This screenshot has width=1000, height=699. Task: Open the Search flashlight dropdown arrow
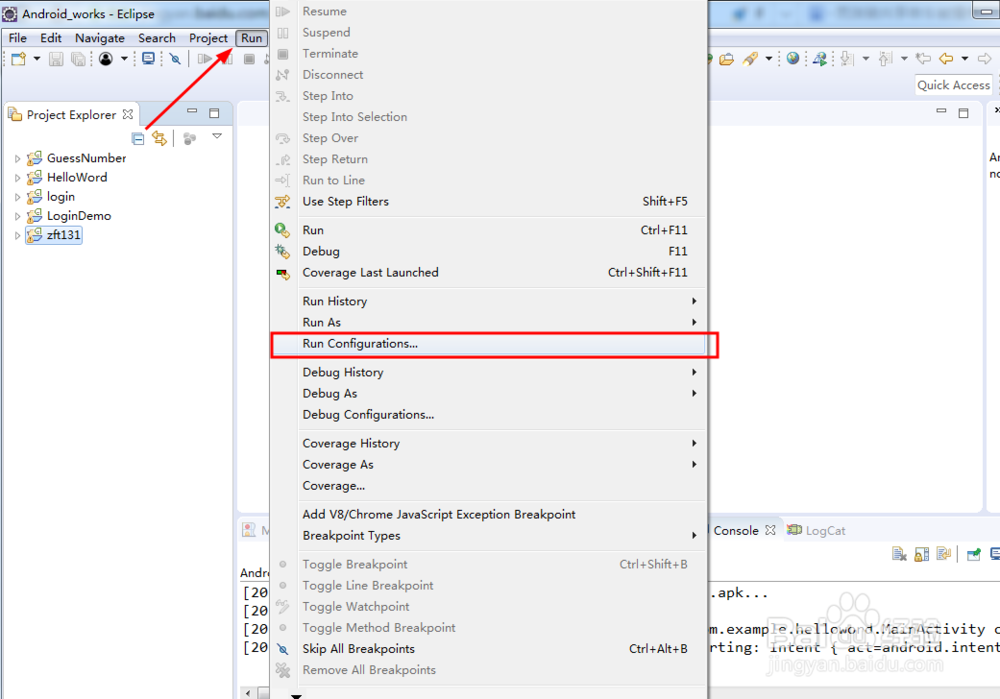click(769, 59)
